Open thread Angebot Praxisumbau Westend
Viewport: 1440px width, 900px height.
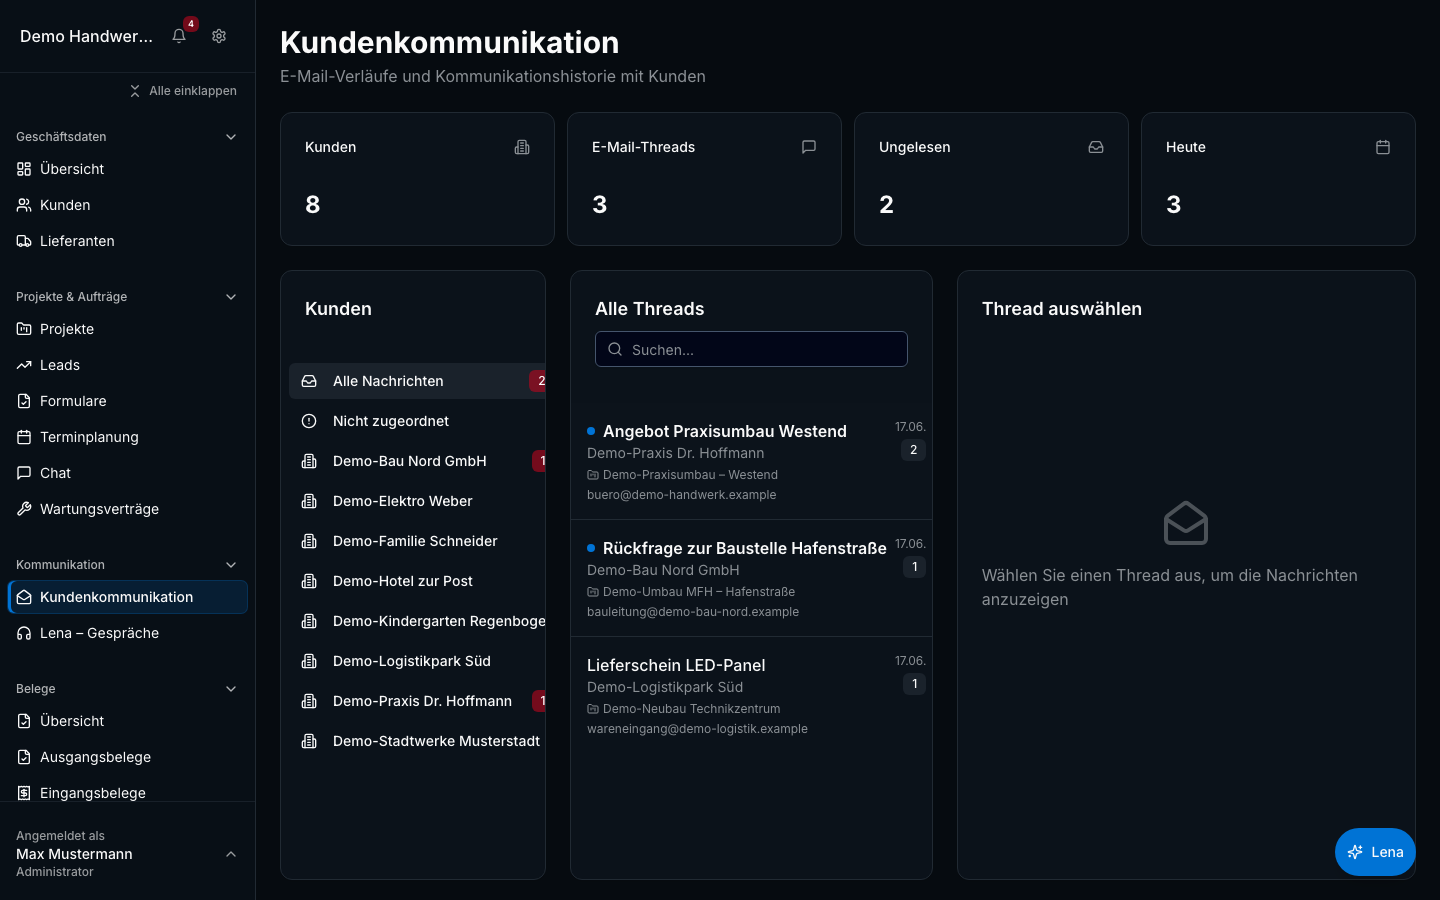[x=751, y=461]
